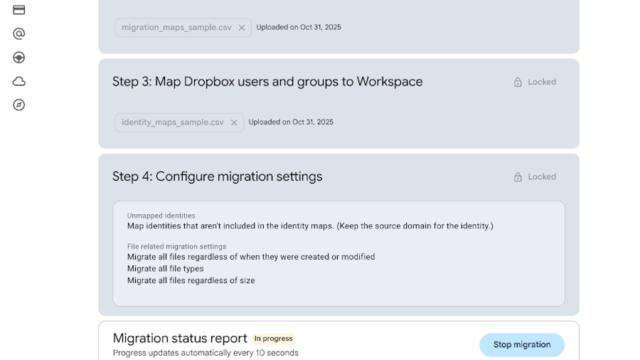Stop the running migration
Viewport: 640px width, 360px height.
522,345
